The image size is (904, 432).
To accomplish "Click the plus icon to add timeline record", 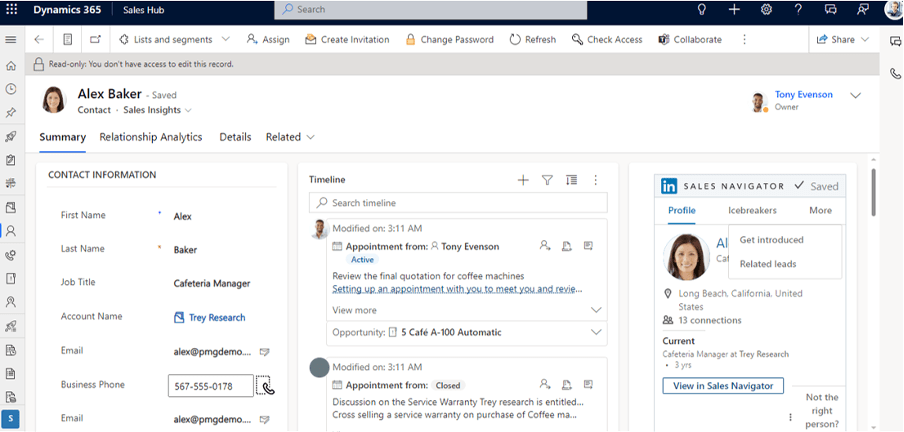I will tap(522, 180).
